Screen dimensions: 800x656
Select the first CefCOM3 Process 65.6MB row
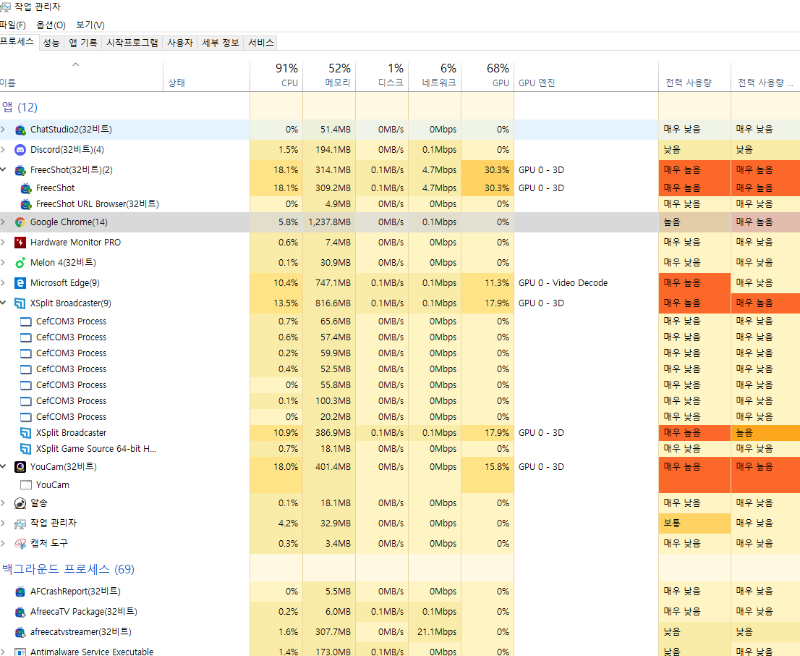click(400, 321)
